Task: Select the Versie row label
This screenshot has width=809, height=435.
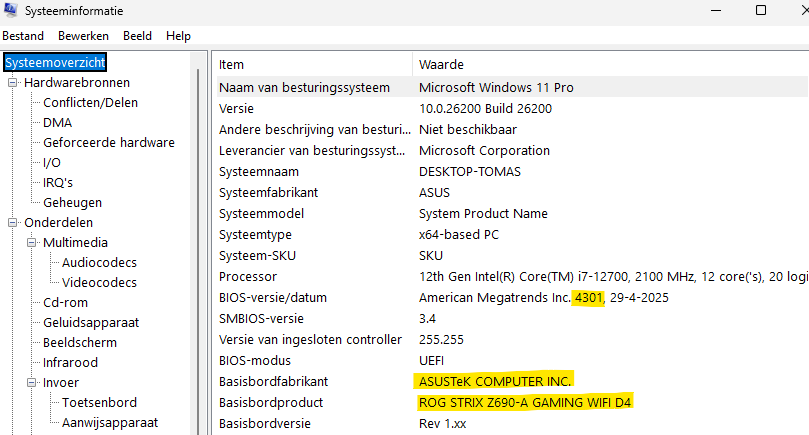Action: click(236, 109)
